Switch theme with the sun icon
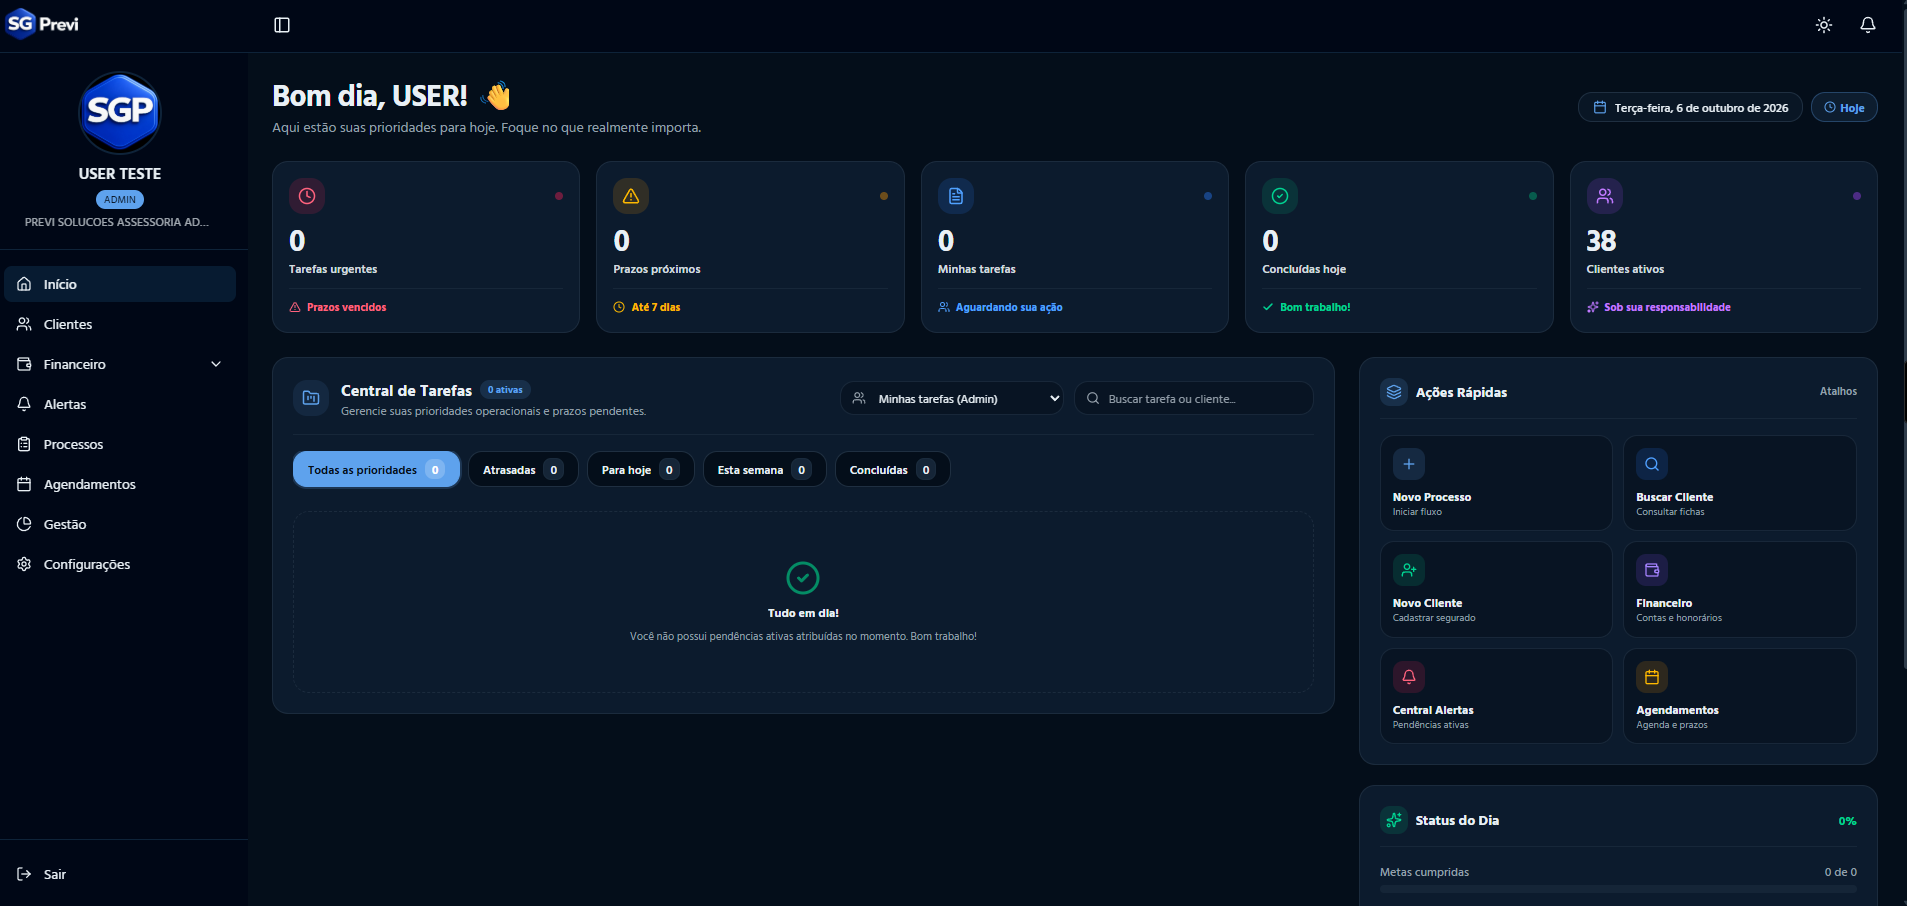1907x906 pixels. coord(1824,25)
